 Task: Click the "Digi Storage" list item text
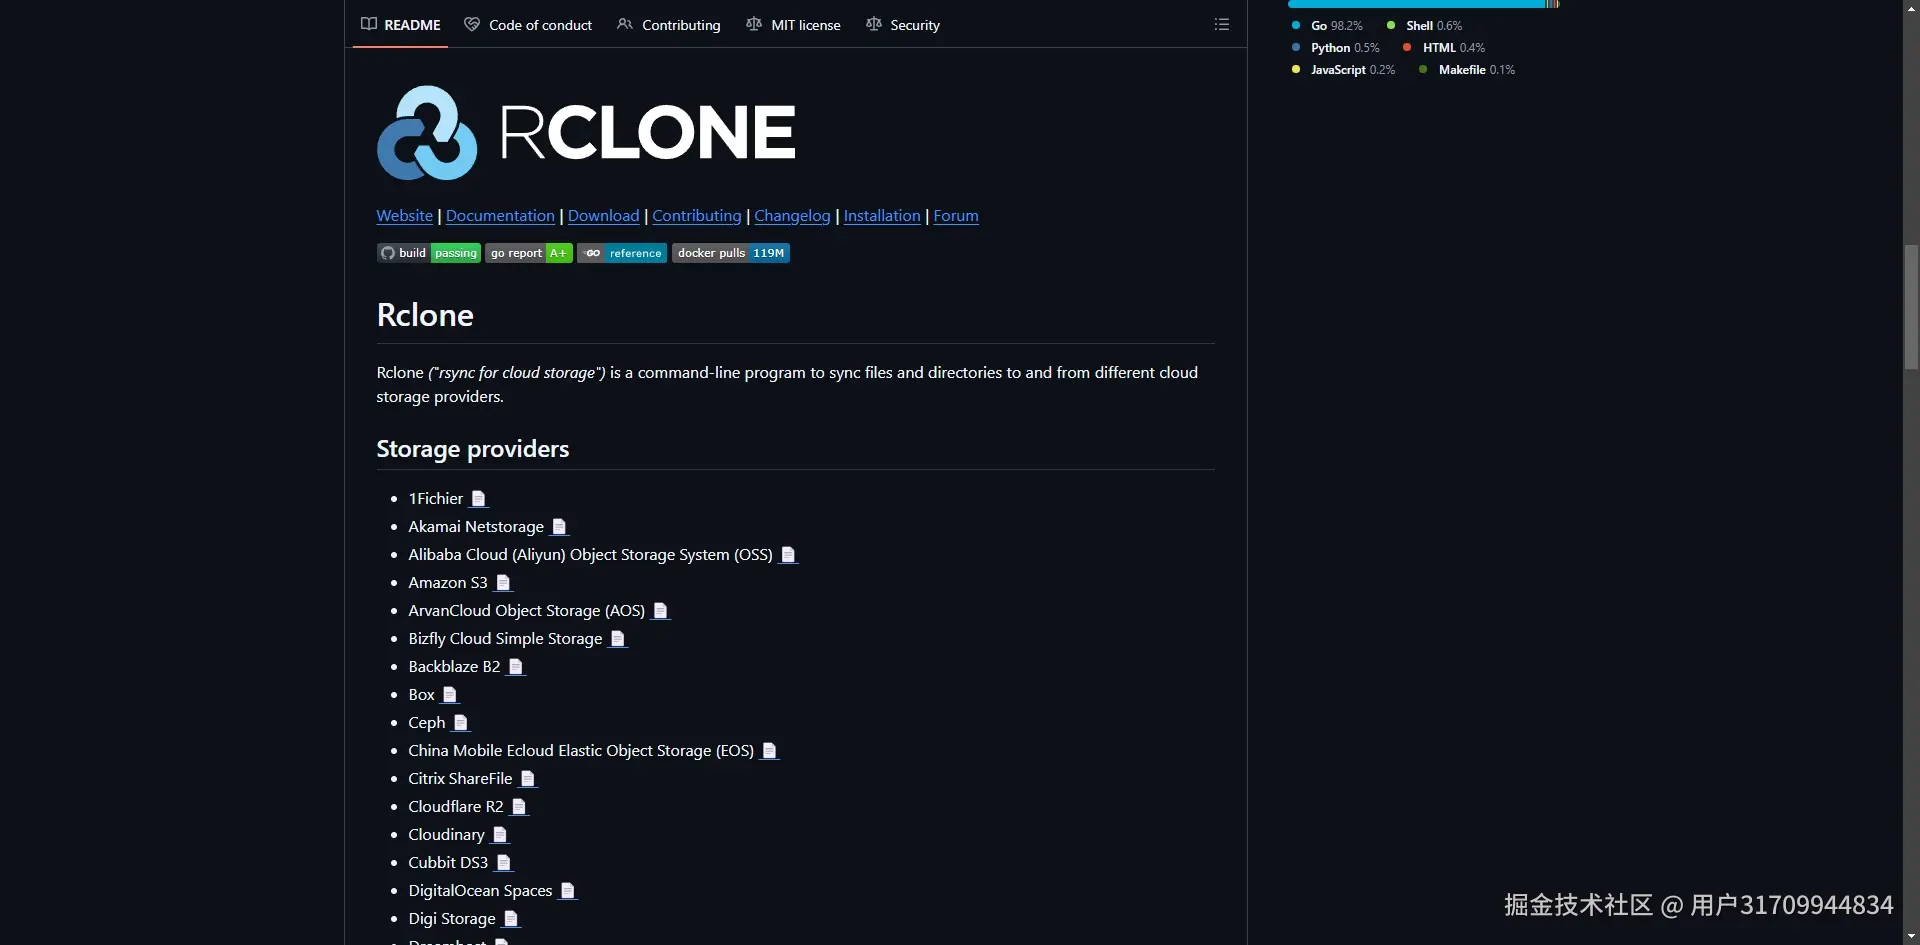point(452,919)
